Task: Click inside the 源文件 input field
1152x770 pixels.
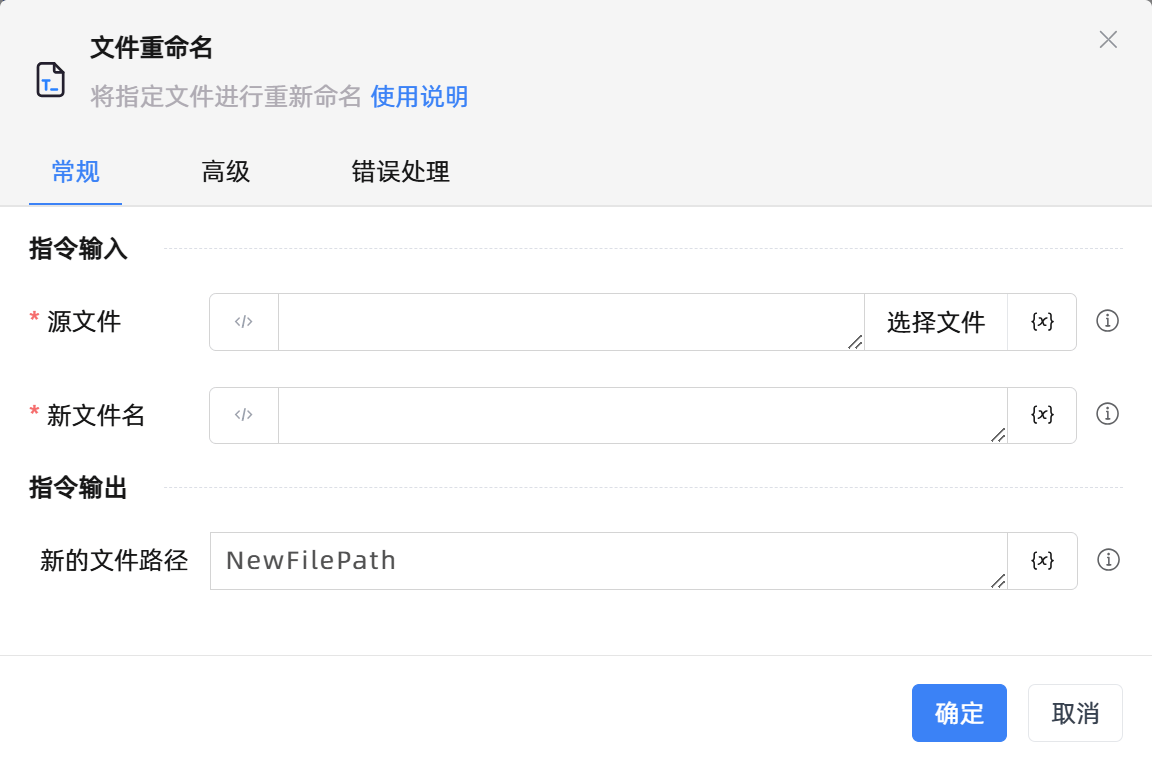Action: point(570,321)
